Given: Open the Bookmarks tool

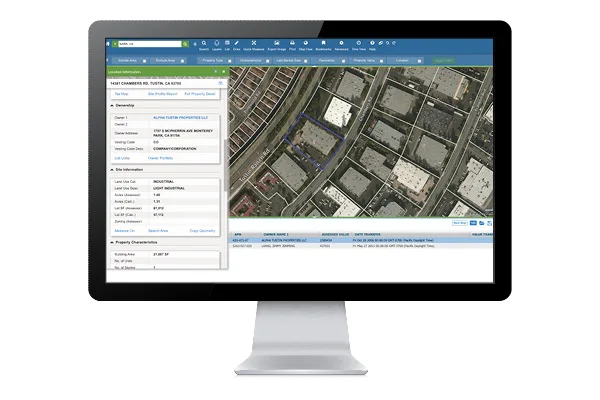Looking at the screenshot, I should [x=323, y=46].
